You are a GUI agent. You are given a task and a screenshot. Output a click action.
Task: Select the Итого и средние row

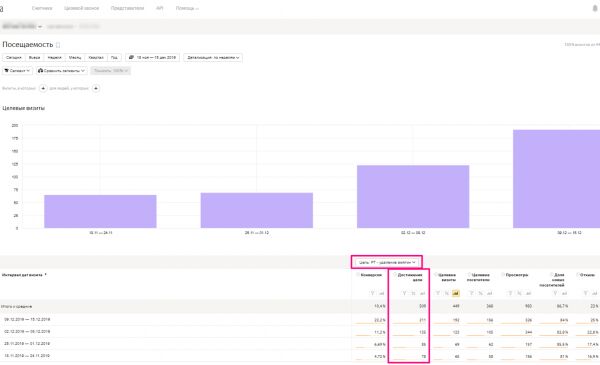point(300,306)
